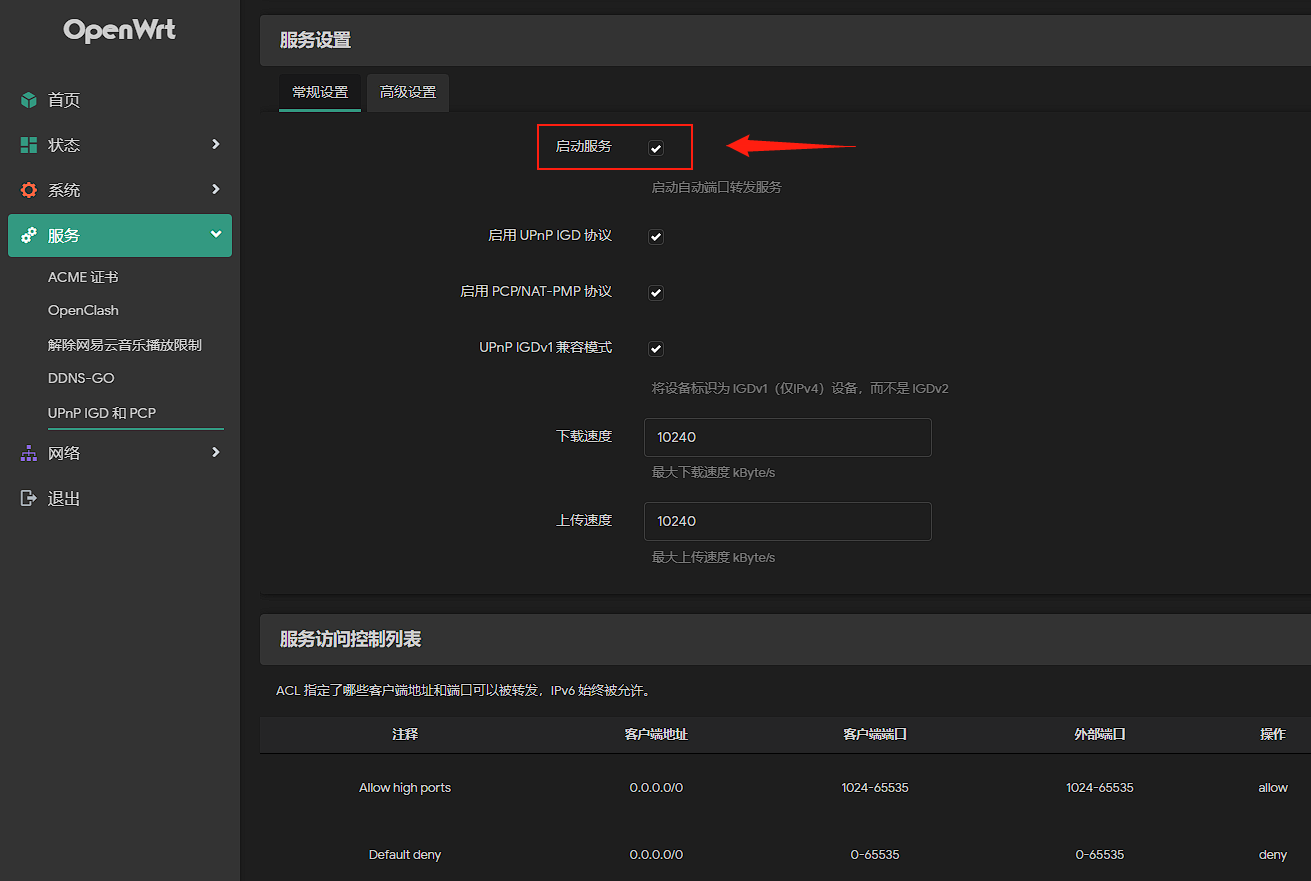Click the cube icon beside 首页

[29, 100]
